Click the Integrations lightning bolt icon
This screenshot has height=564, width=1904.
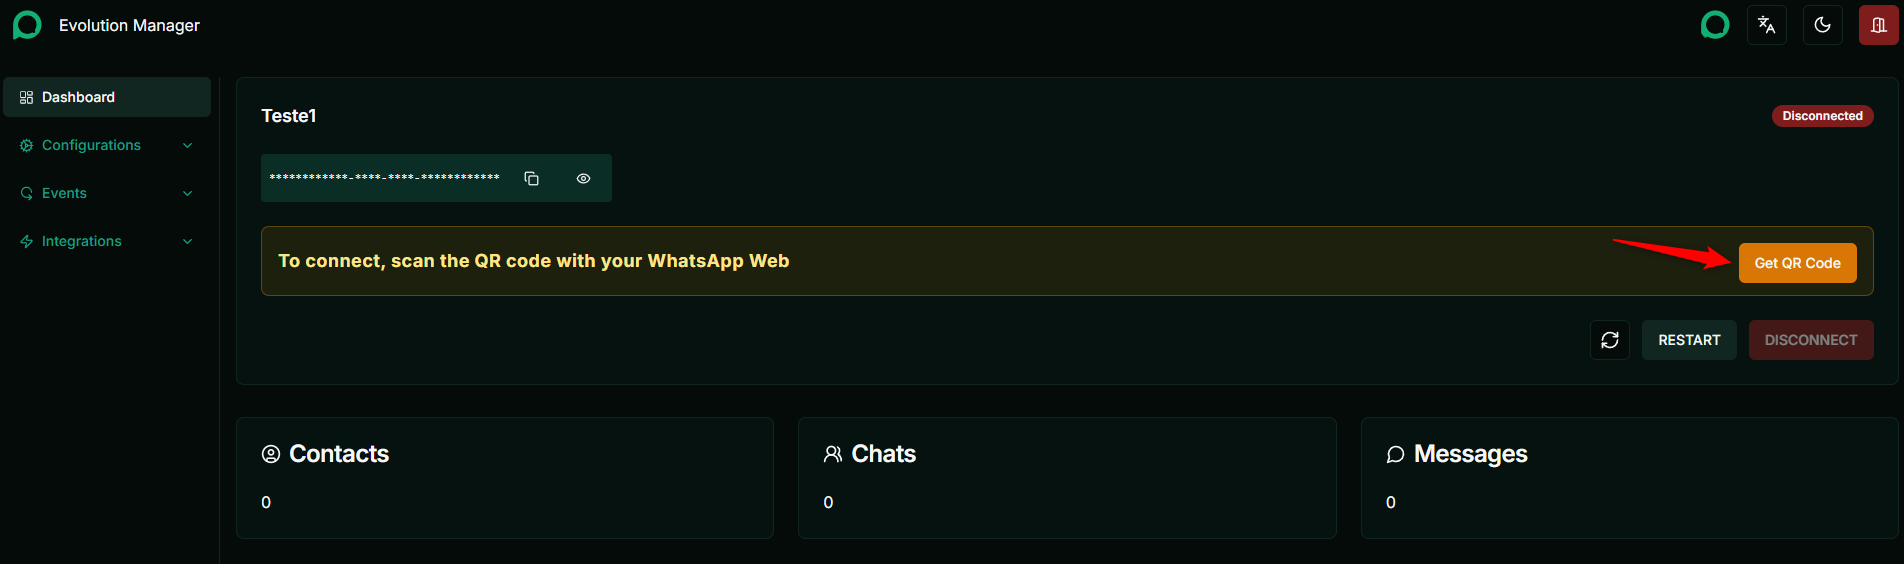coord(27,241)
